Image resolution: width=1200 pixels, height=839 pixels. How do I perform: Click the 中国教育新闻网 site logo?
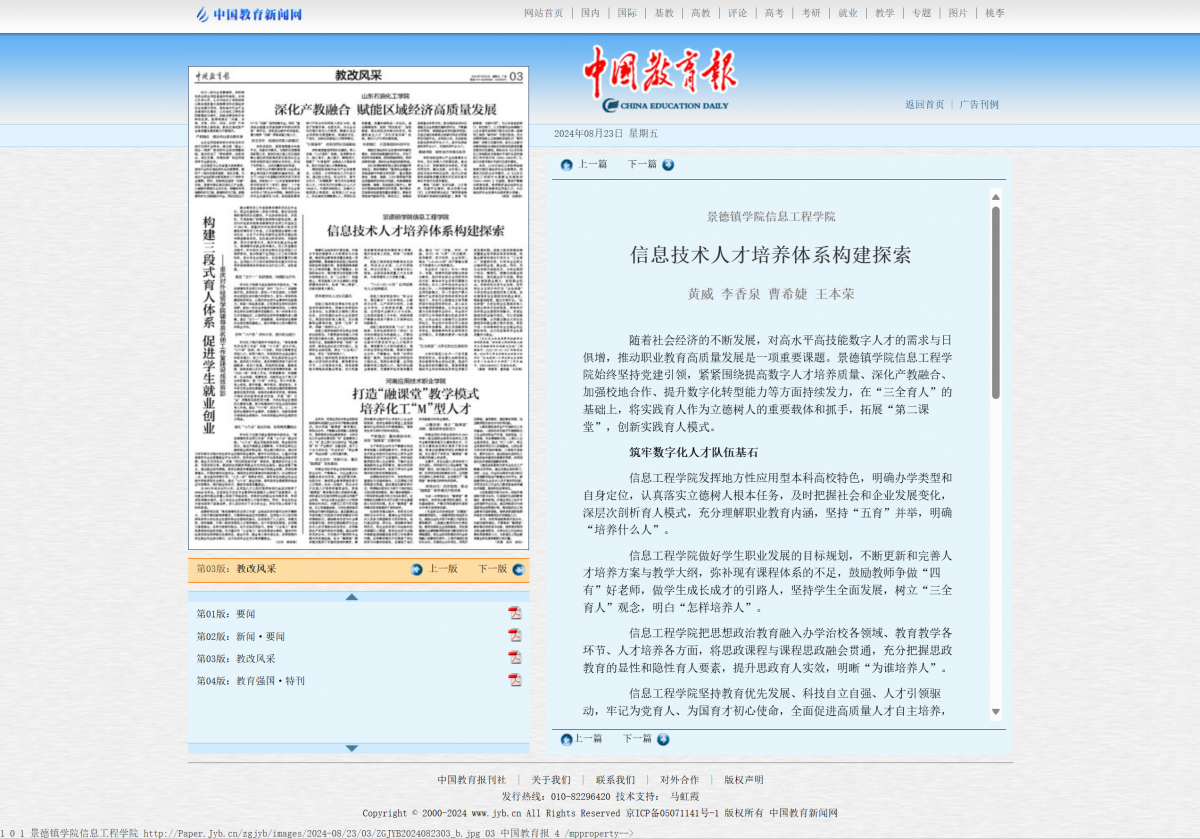[x=249, y=14]
